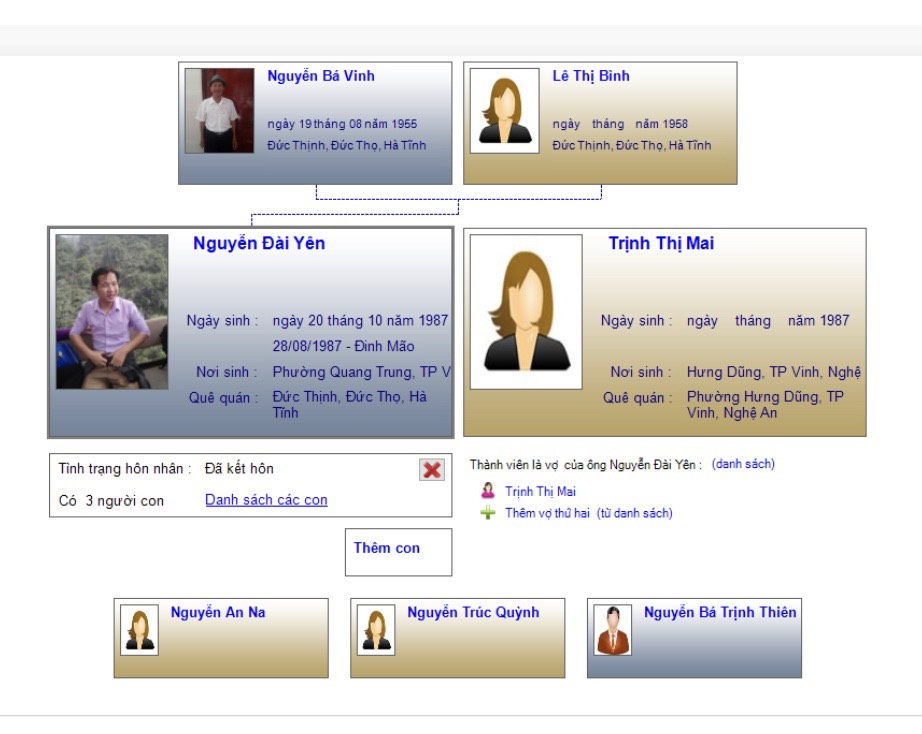The width and height of the screenshot is (922, 734).
Task: Click the red X delete icon
Action: (432, 470)
